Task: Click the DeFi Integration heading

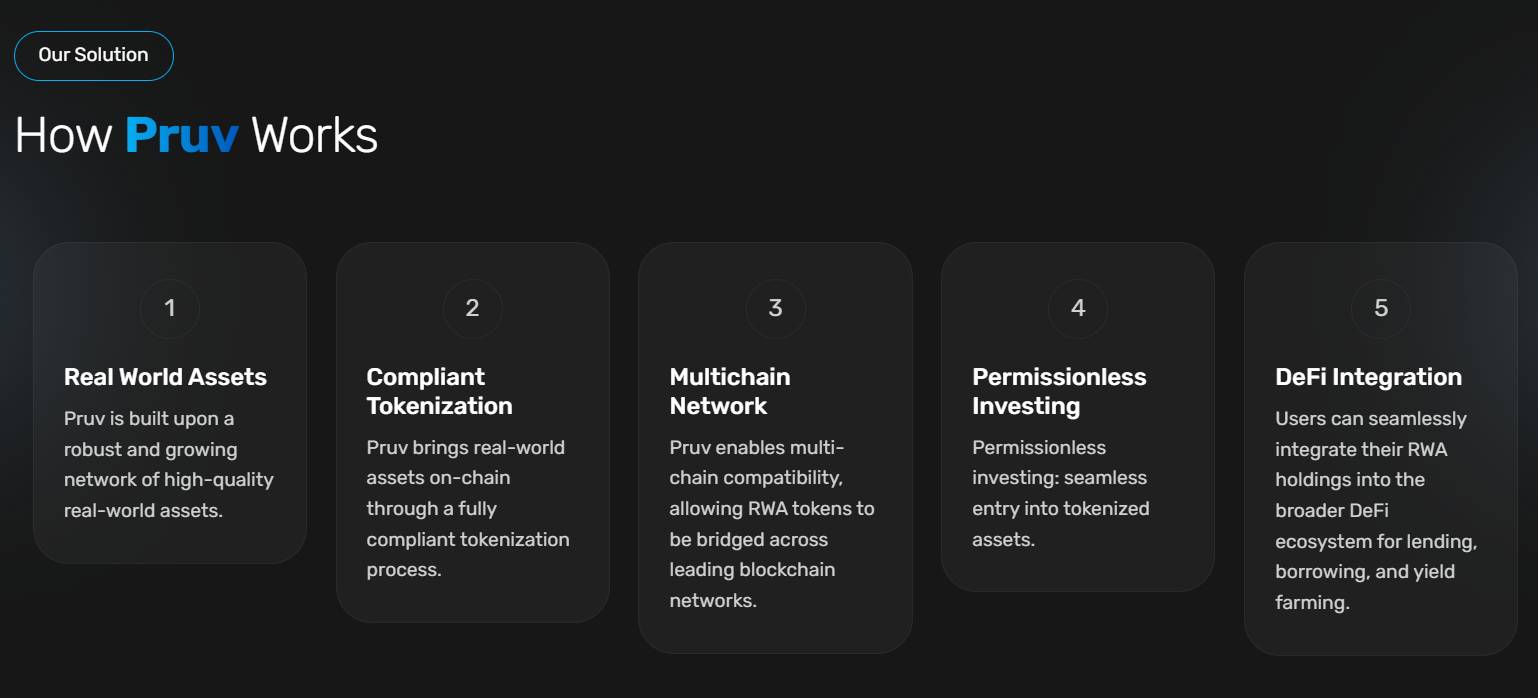Action: point(1368,377)
